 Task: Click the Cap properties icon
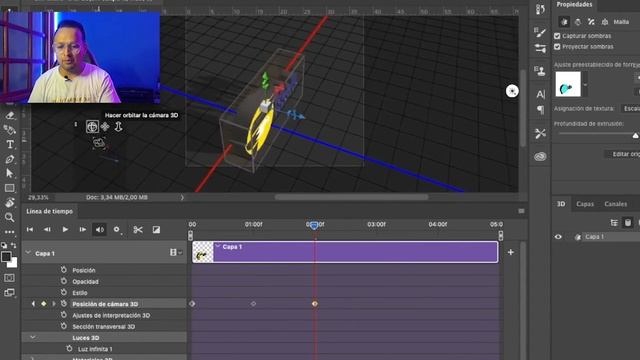pos(591,22)
